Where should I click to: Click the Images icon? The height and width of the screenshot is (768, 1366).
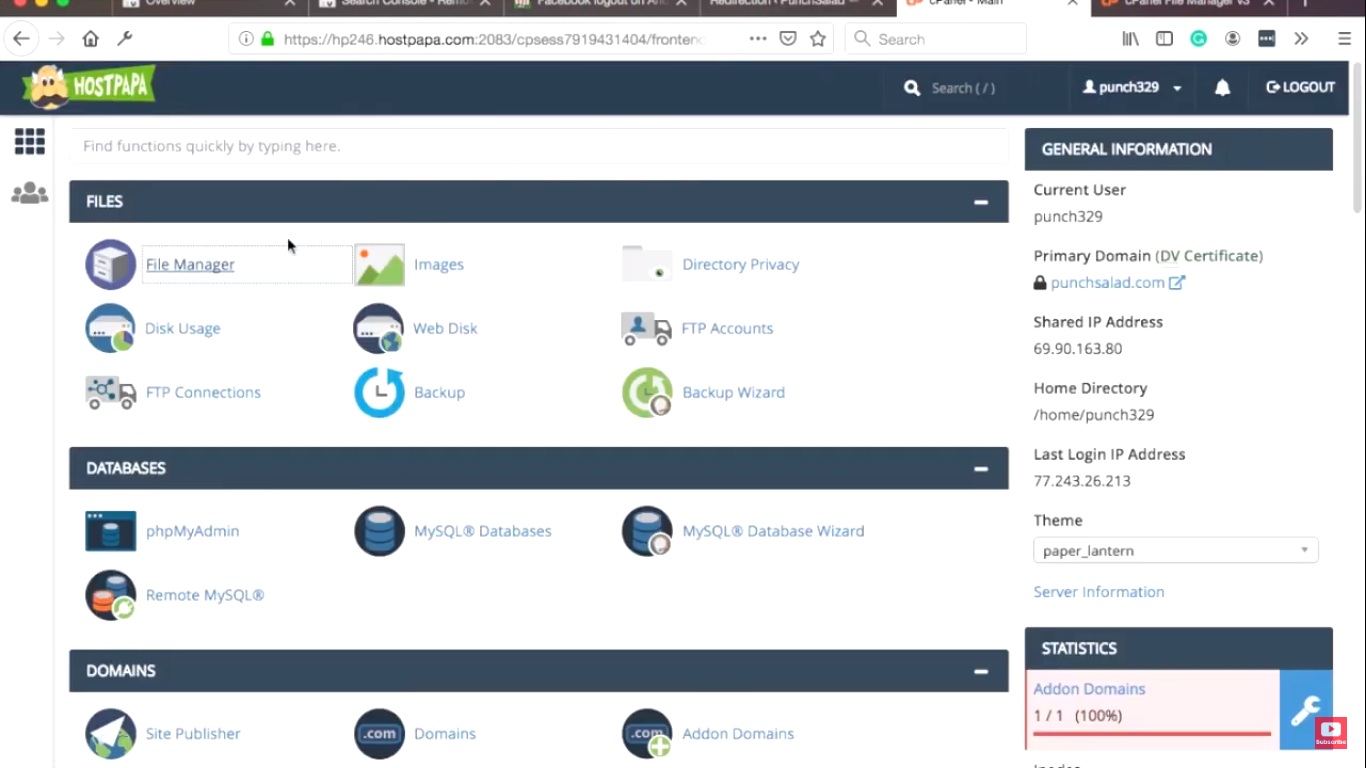[379, 265]
